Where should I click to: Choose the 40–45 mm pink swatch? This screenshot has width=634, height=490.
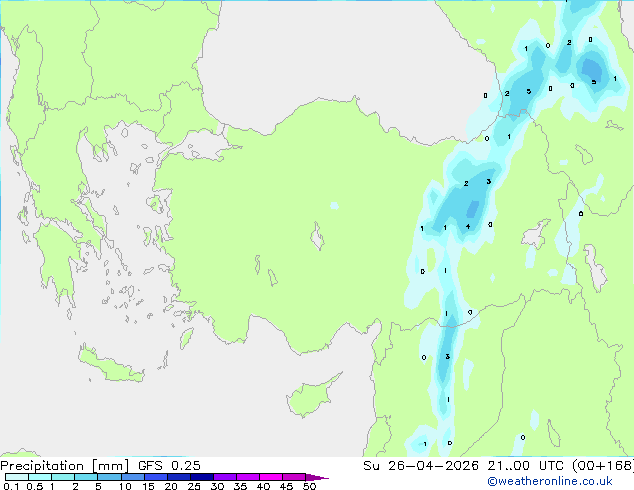[x=271, y=477]
